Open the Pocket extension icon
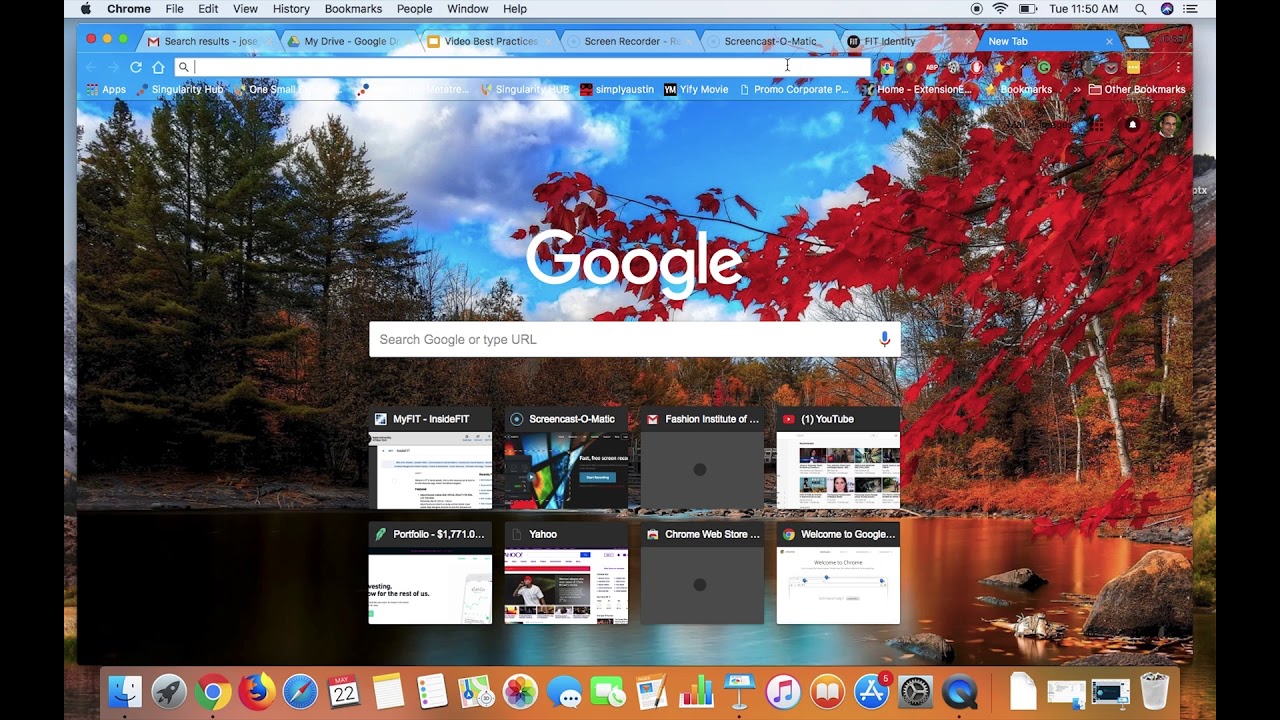This screenshot has width=1280, height=720. (1111, 67)
